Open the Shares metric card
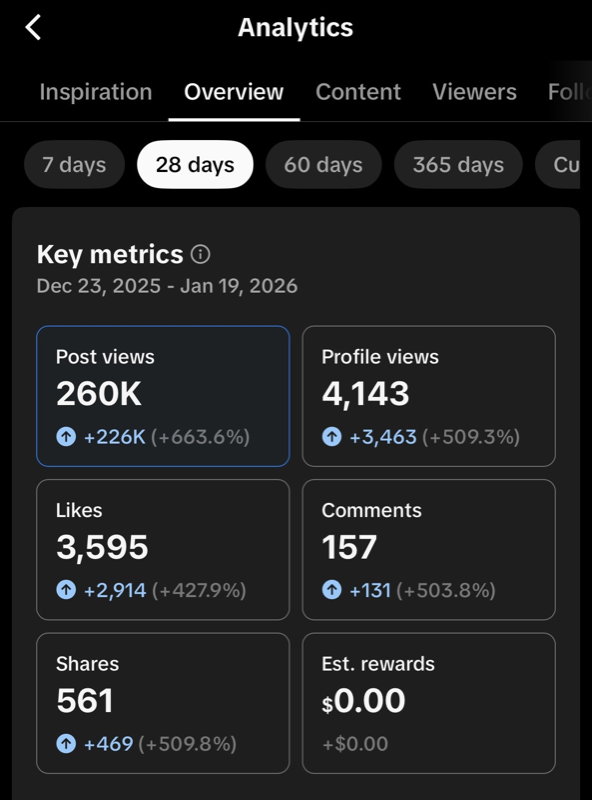592x800 pixels. coord(163,700)
